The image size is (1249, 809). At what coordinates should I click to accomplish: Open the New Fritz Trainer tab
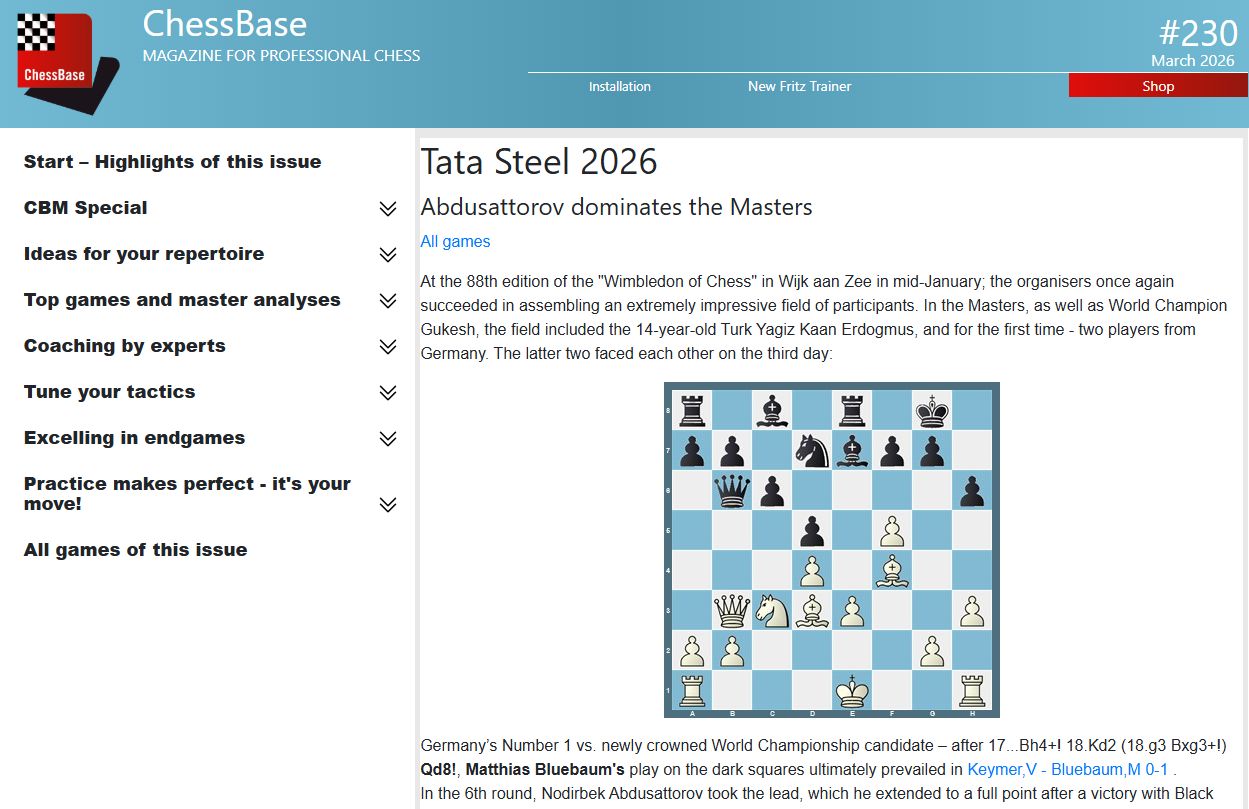(x=799, y=86)
